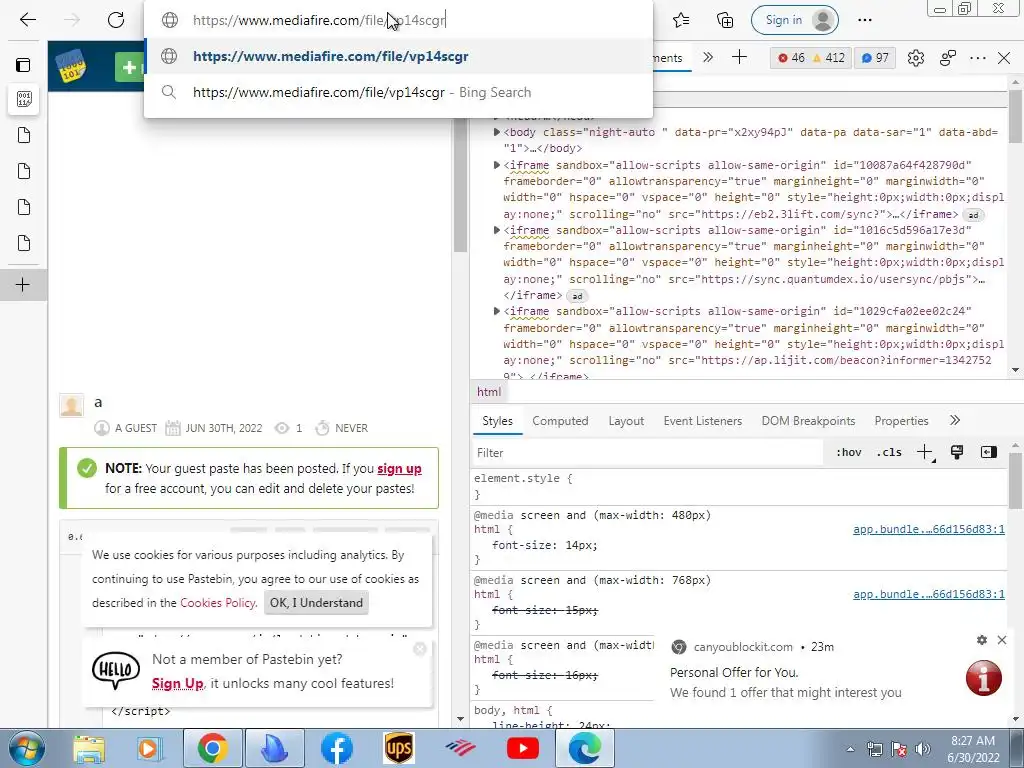Viewport: 1024px width, 768px height.
Task: Open the vertical tabs icon in sidebar
Action: (x=23, y=65)
